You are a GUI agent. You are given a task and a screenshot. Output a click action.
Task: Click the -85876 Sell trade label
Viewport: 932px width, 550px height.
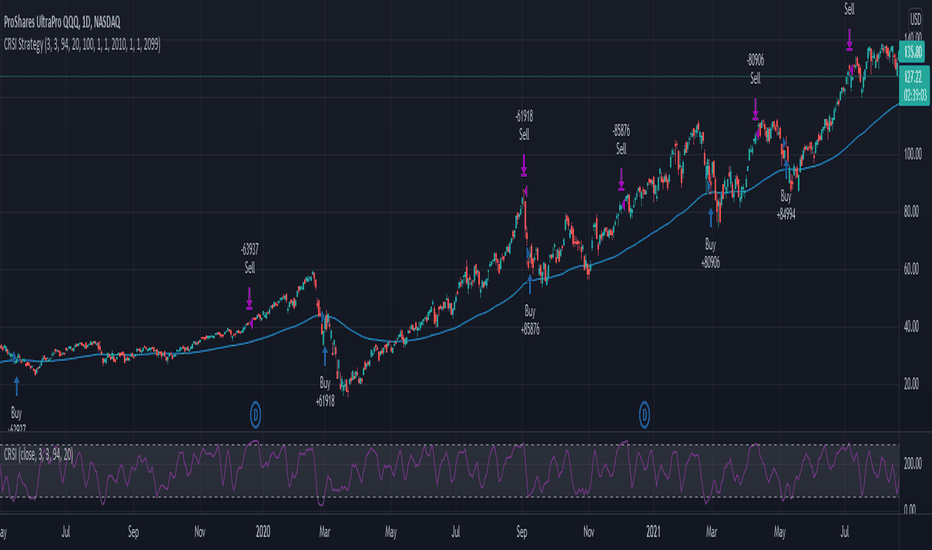[621, 140]
